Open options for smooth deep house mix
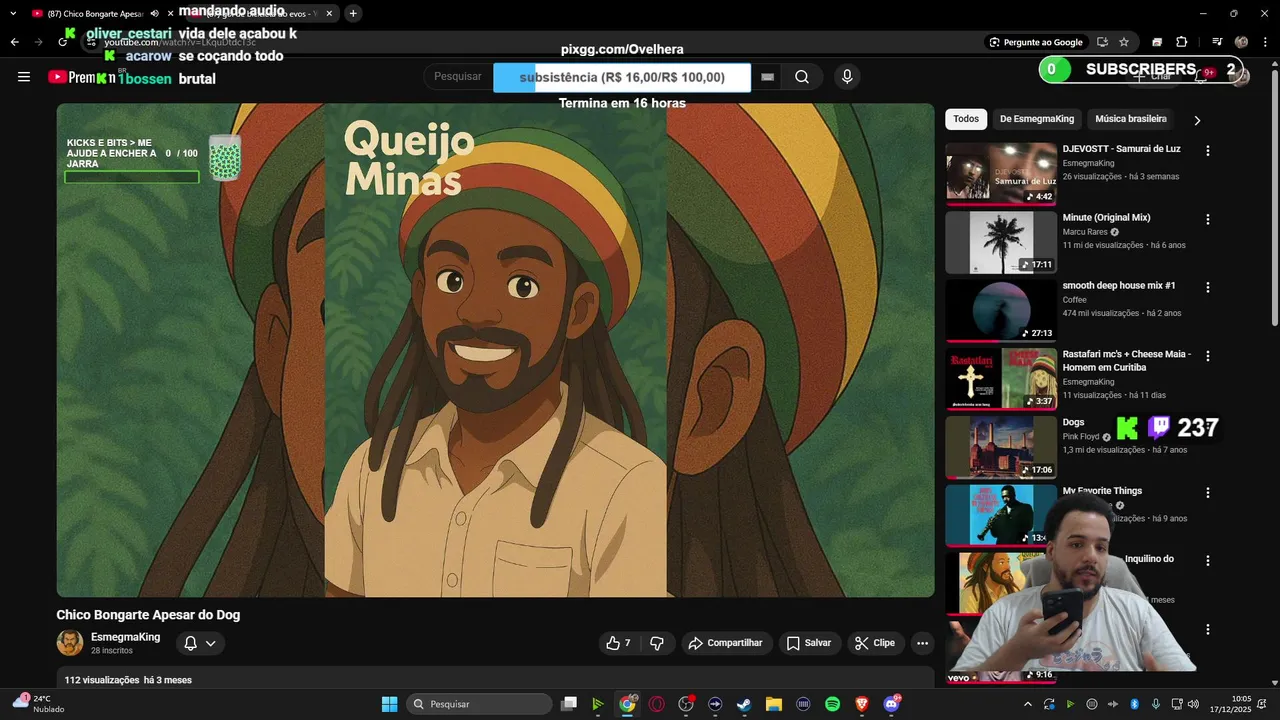 pos(1207,287)
